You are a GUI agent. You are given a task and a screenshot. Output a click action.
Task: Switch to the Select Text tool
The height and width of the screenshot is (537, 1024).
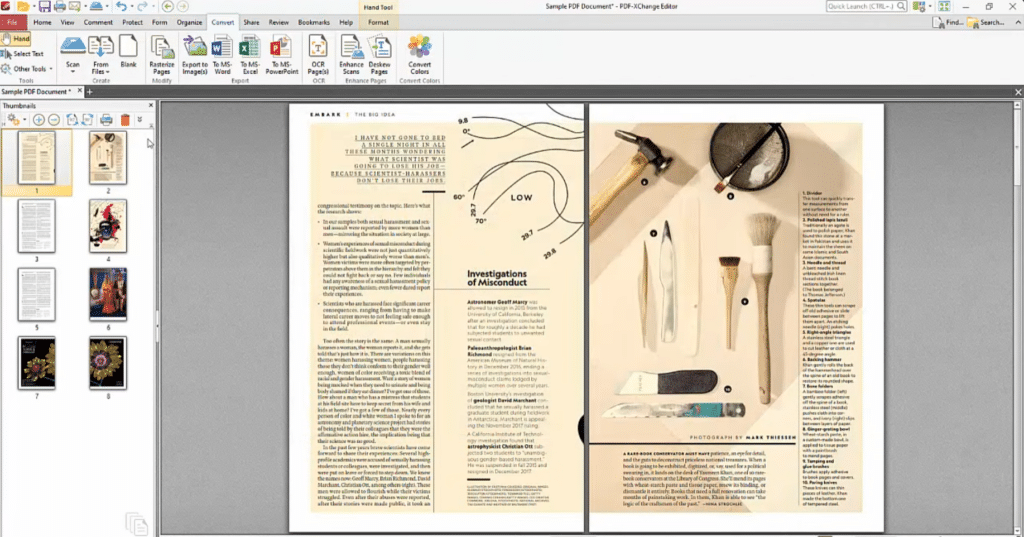[x=23, y=54]
